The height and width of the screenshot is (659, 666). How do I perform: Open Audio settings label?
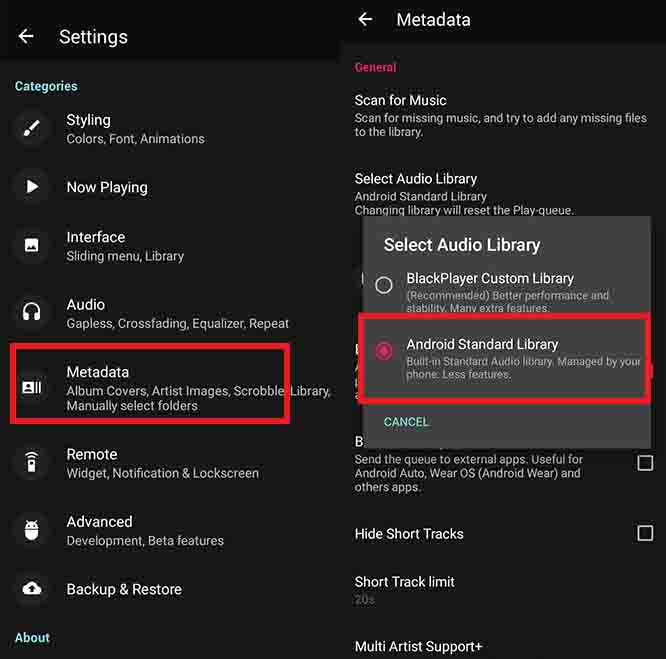[85, 304]
